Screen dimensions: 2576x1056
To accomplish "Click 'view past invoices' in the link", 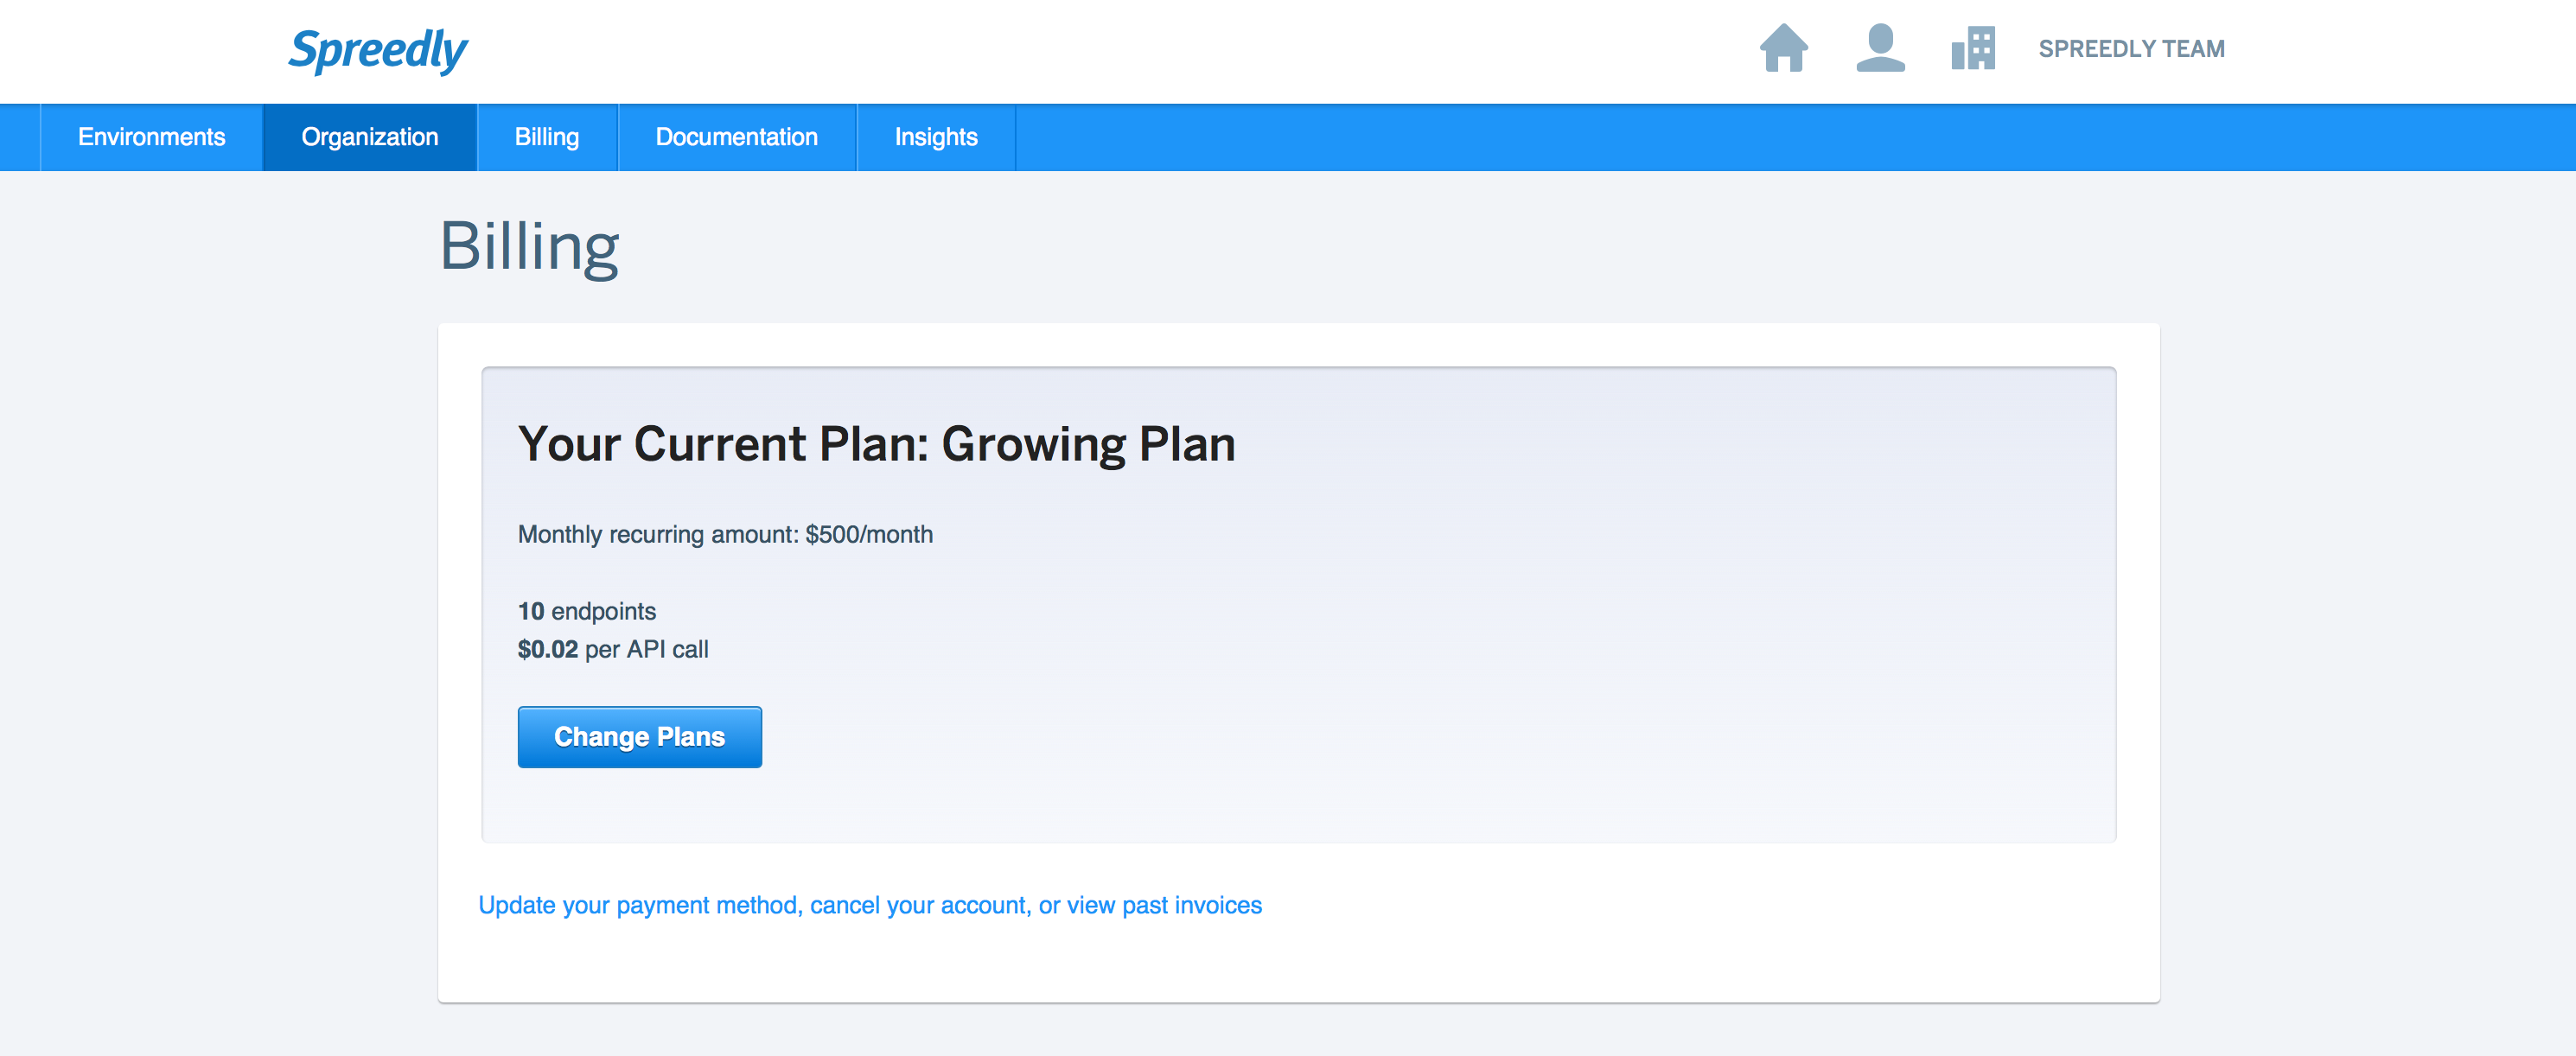I will click(1165, 905).
